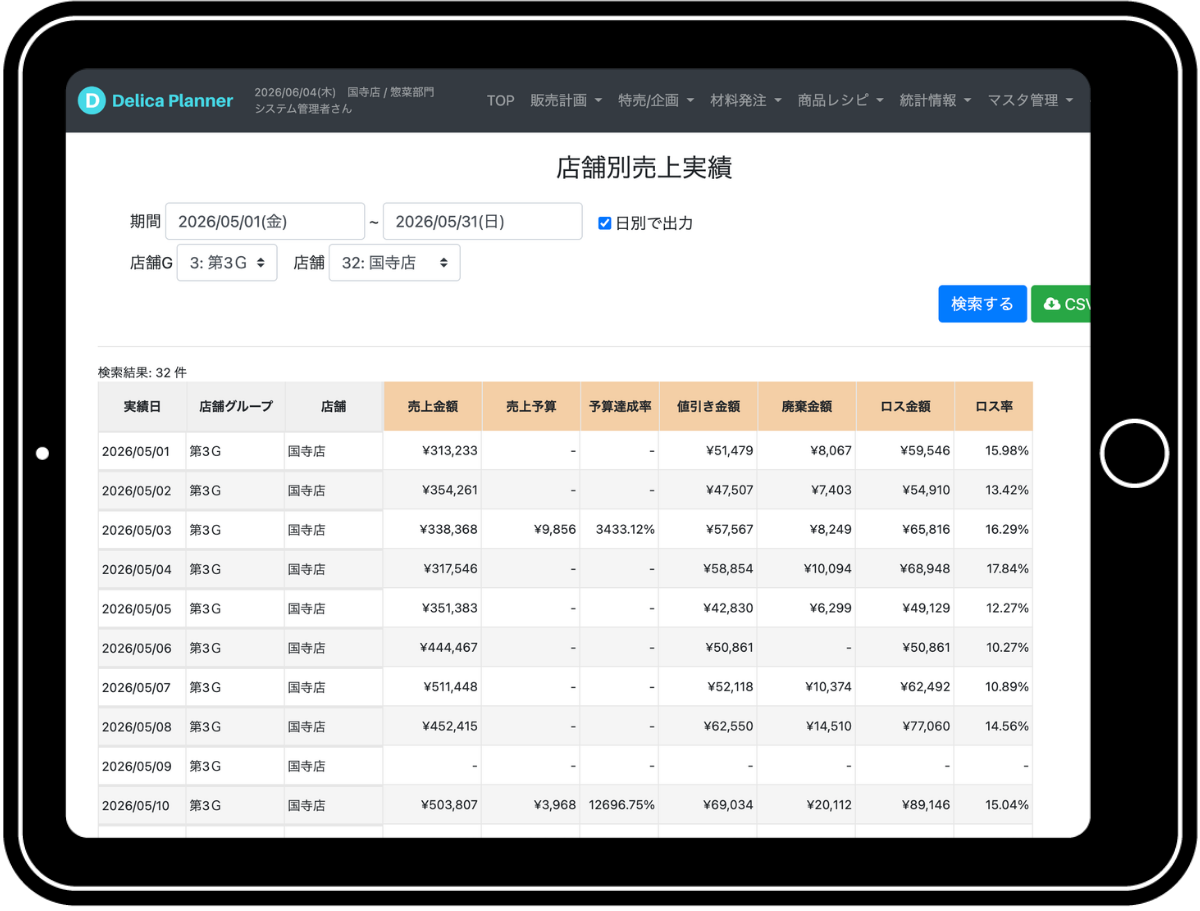1200x911 pixels.
Task: Click the 検索結果: 32 件 result count
Action: [142, 372]
